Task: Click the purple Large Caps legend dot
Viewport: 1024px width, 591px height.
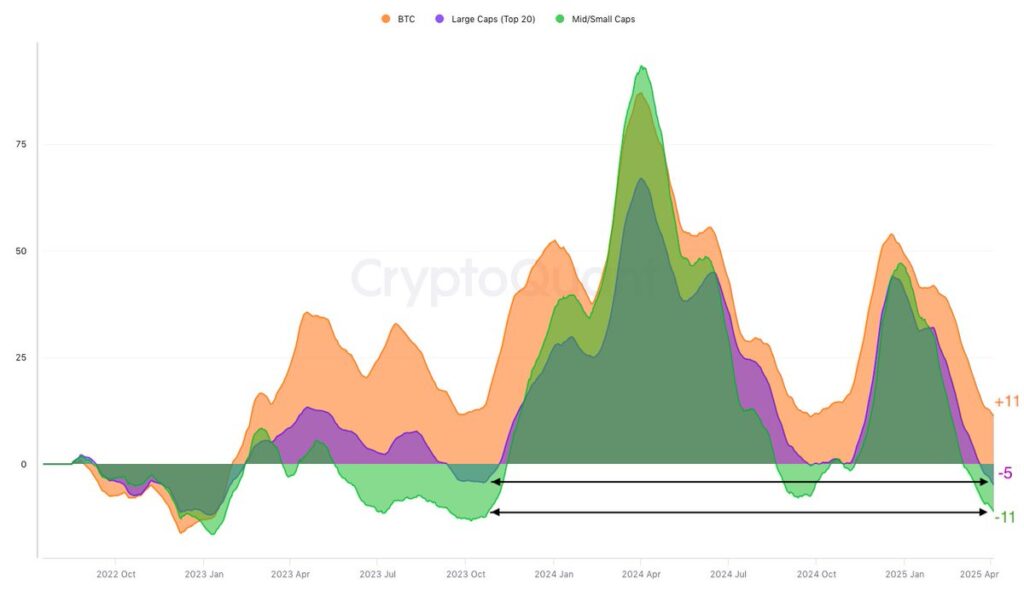Action: click(x=441, y=19)
